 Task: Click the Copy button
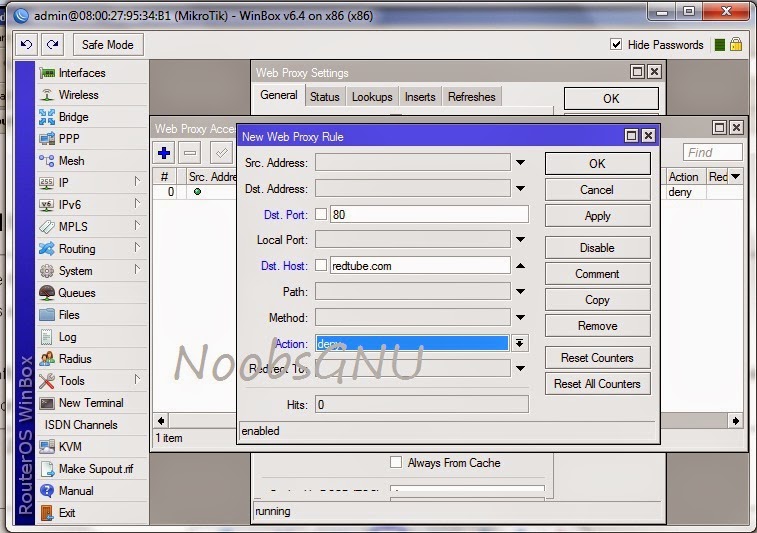(x=597, y=300)
